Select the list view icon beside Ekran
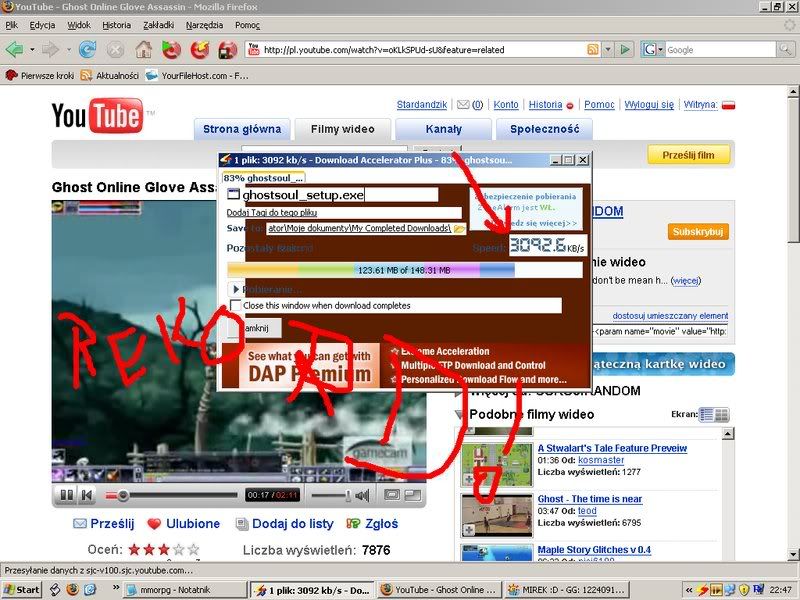Viewport: 800px width, 600px height. coord(706,415)
